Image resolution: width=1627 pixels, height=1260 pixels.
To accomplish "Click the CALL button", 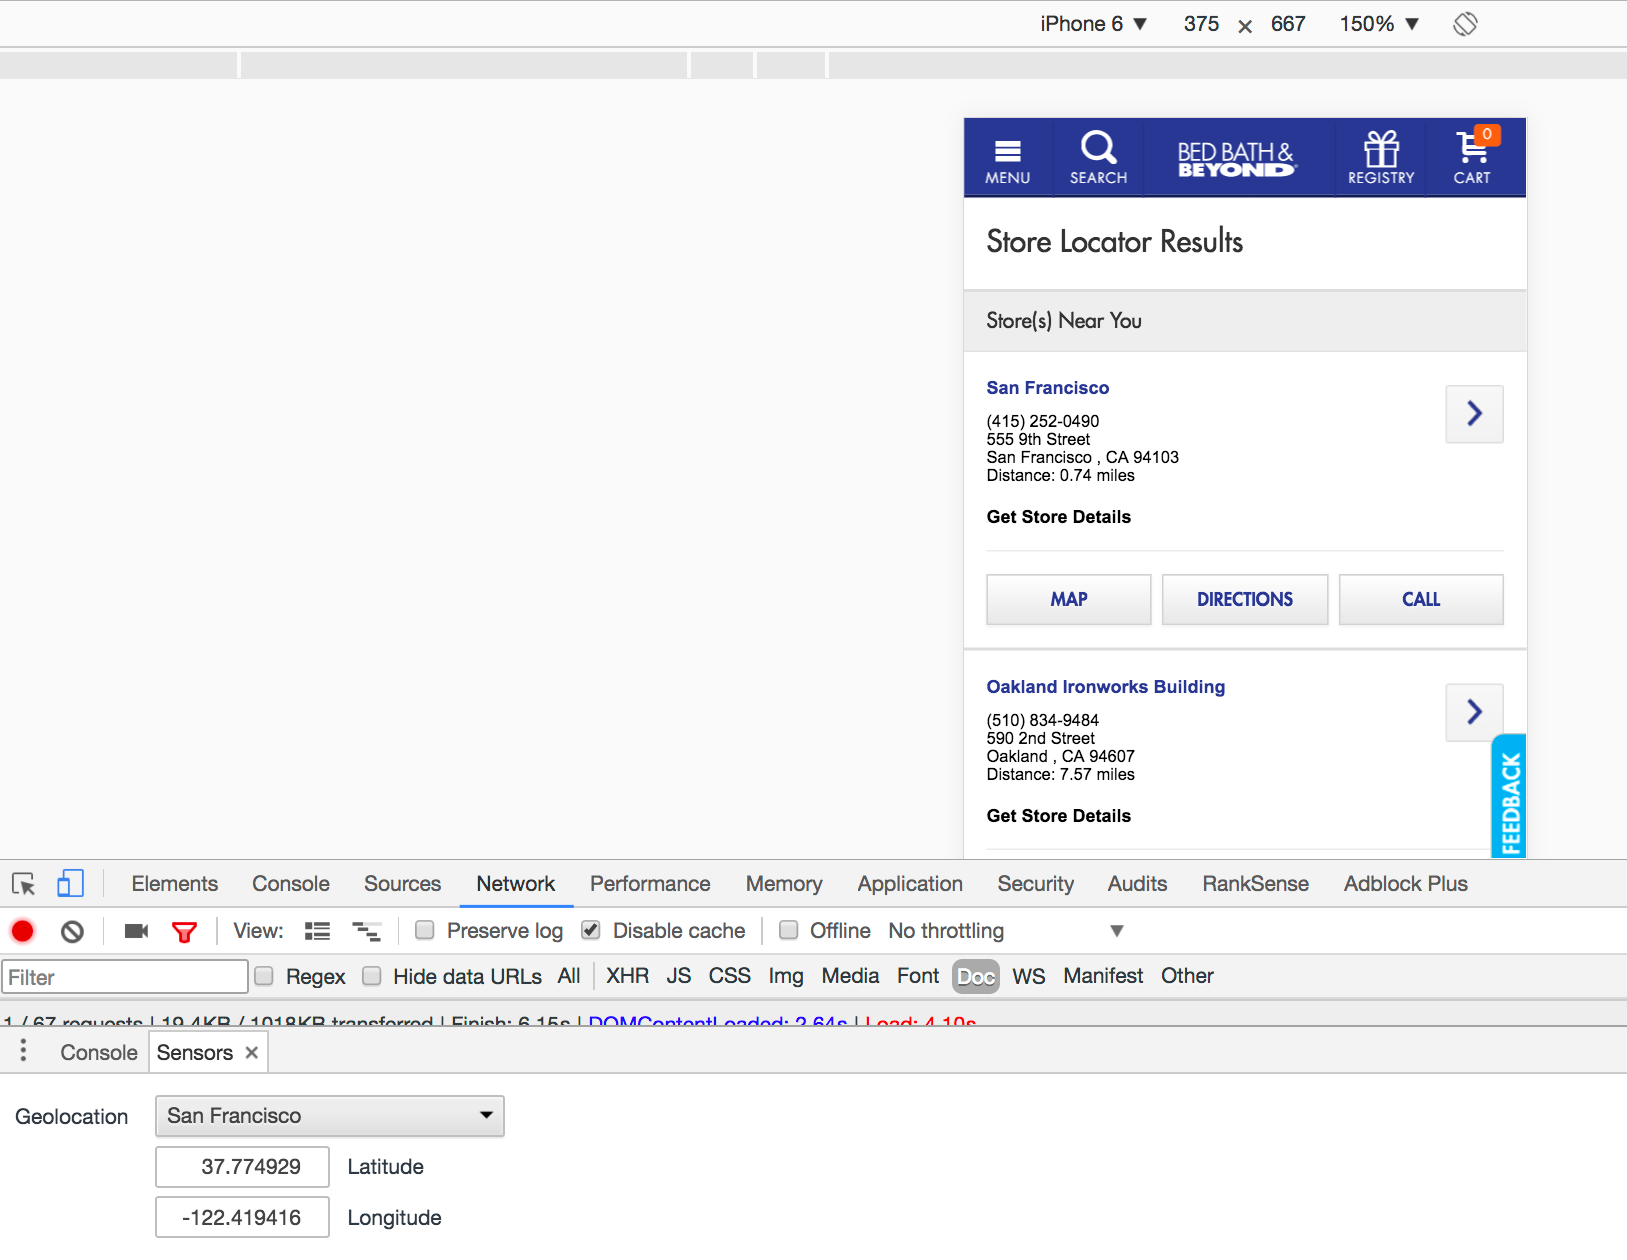I will [x=1421, y=599].
